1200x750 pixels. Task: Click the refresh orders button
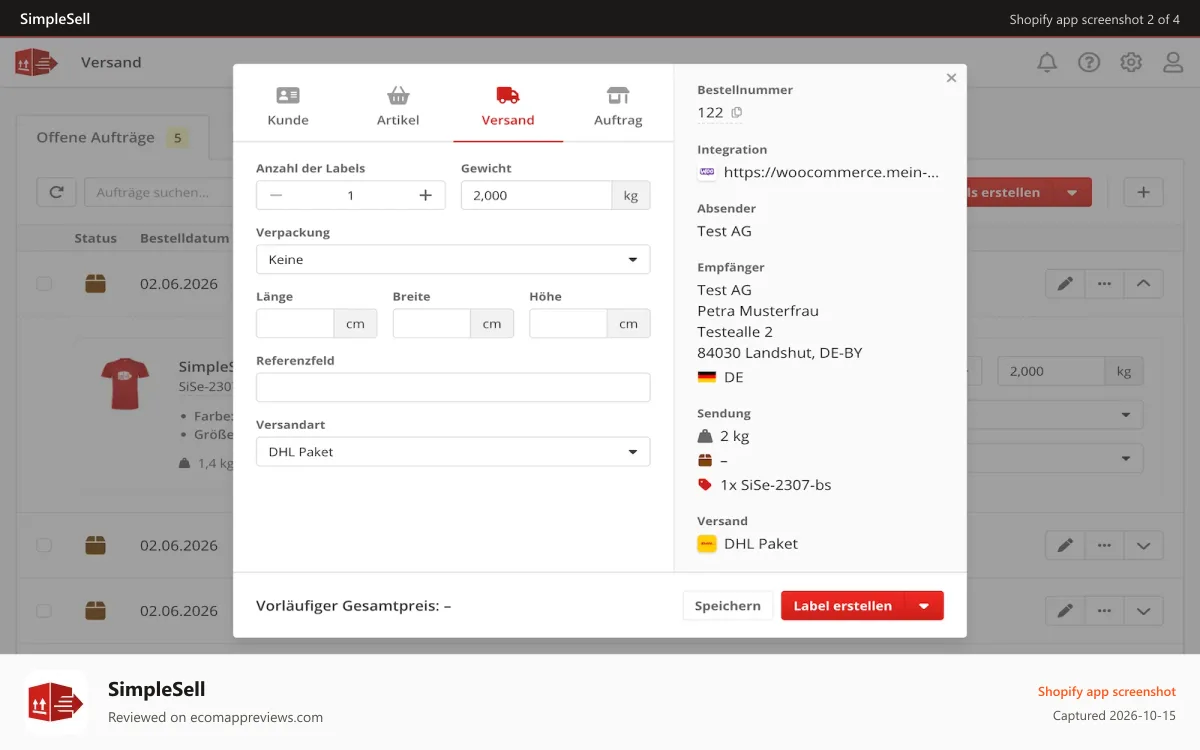(x=56, y=192)
